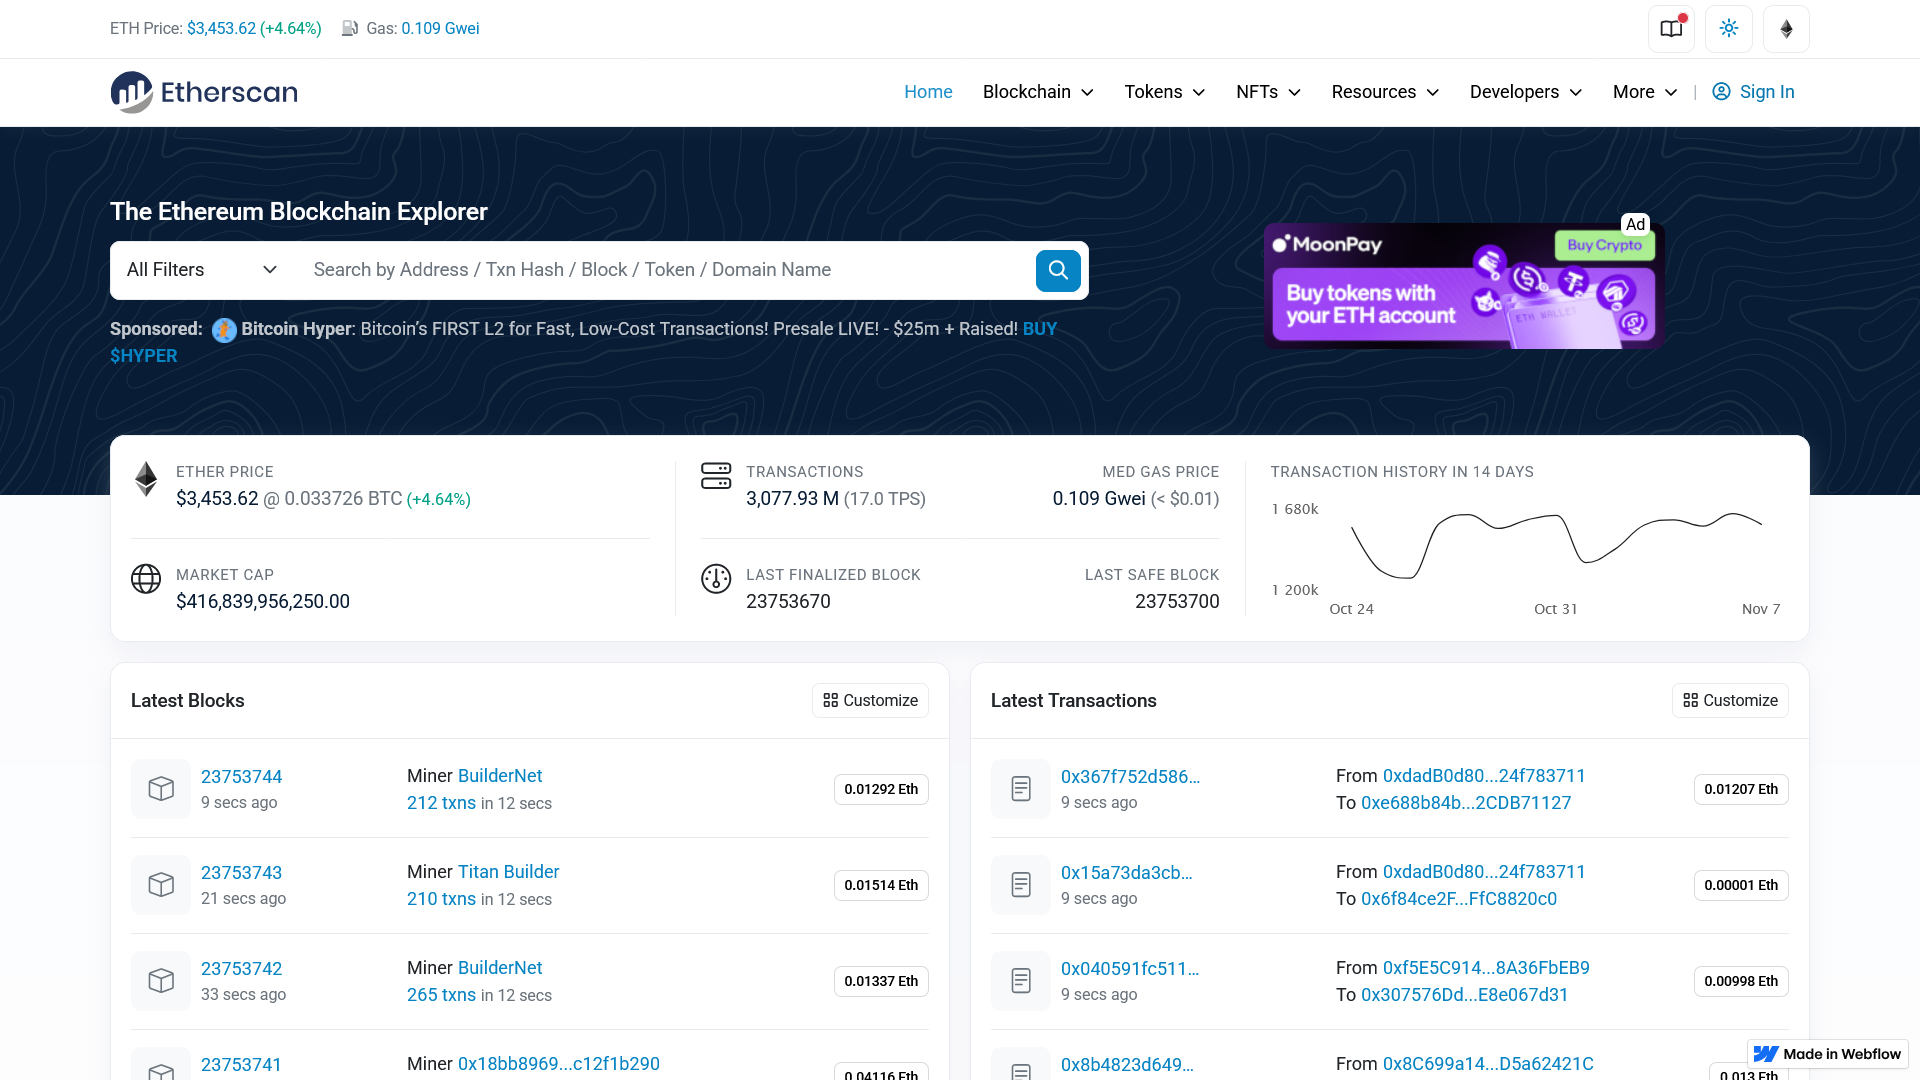This screenshot has width=1920, height=1080.
Task: Click the Transactions server stack icon
Action: pyautogui.click(x=716, y=476)
